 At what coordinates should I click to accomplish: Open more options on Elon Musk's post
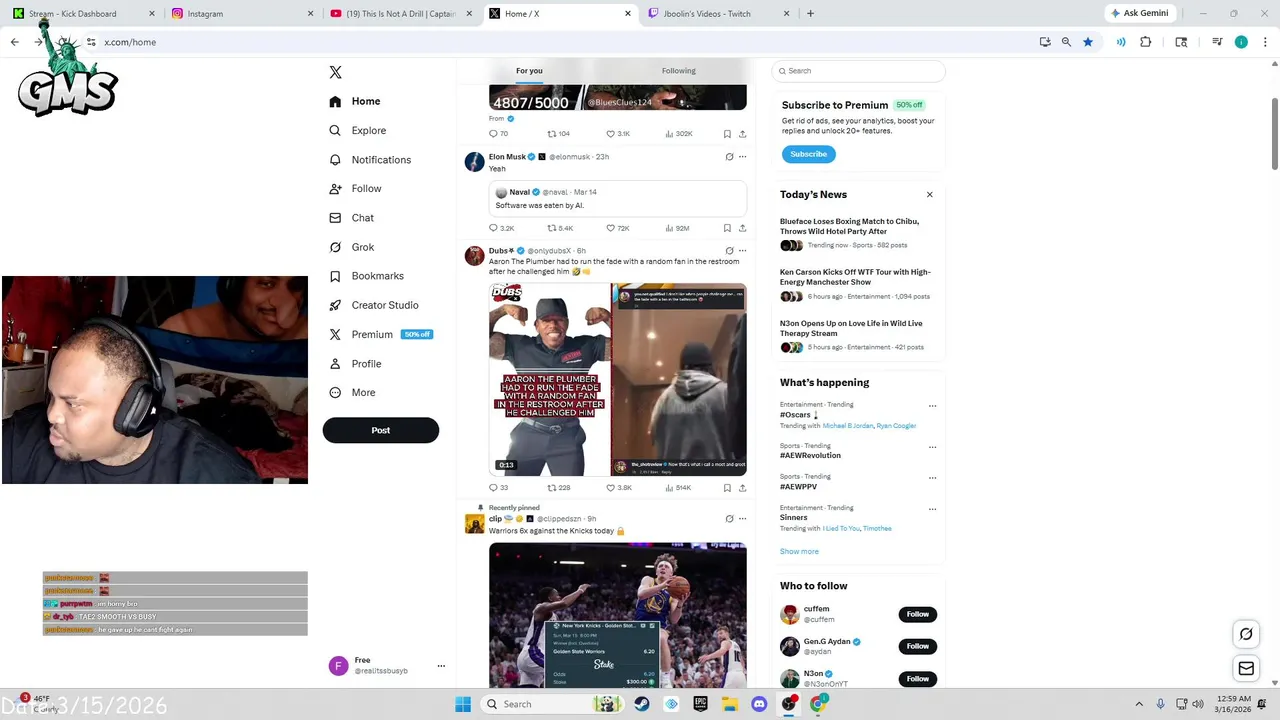[742, 157]
